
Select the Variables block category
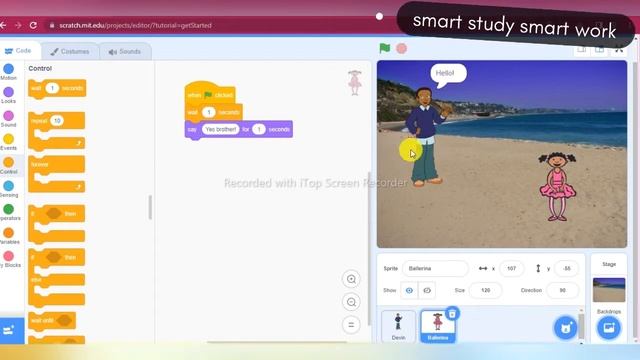click(9, 236)
